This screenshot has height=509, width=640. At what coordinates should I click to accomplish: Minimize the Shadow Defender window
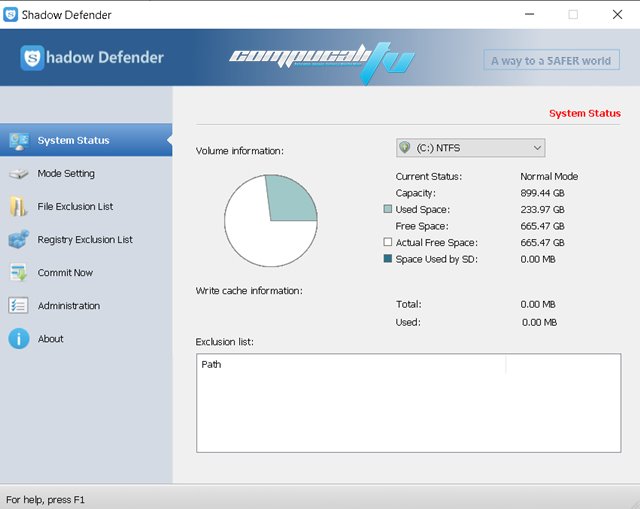(529, 14)
